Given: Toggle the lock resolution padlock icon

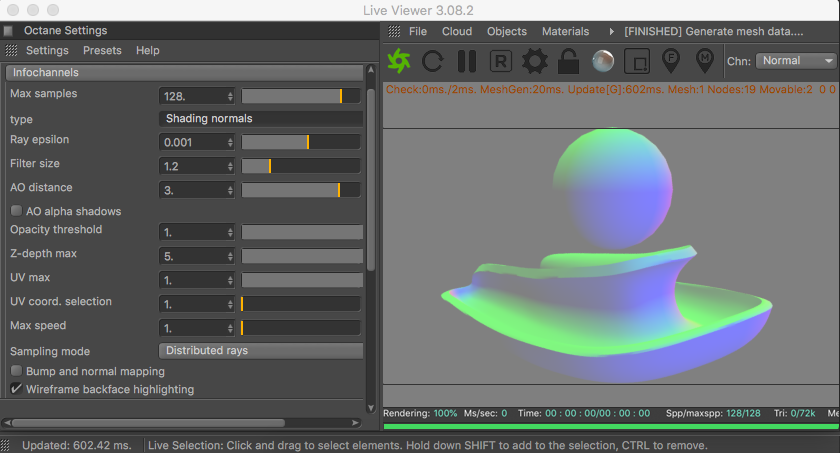Looking at the screenshot, I should click(568, 61).
